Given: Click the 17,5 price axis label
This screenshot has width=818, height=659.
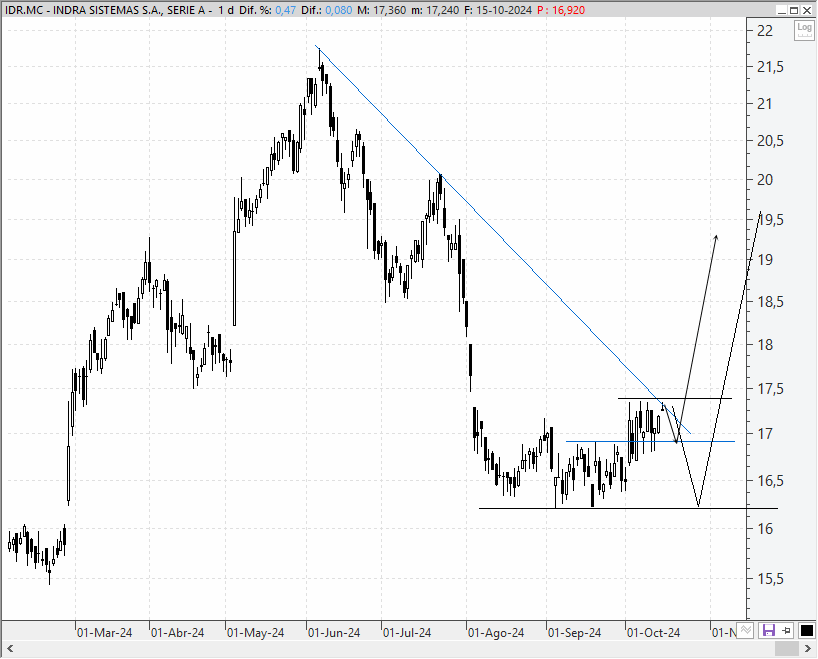Looking at the screenshot, I should click(770, 389).
